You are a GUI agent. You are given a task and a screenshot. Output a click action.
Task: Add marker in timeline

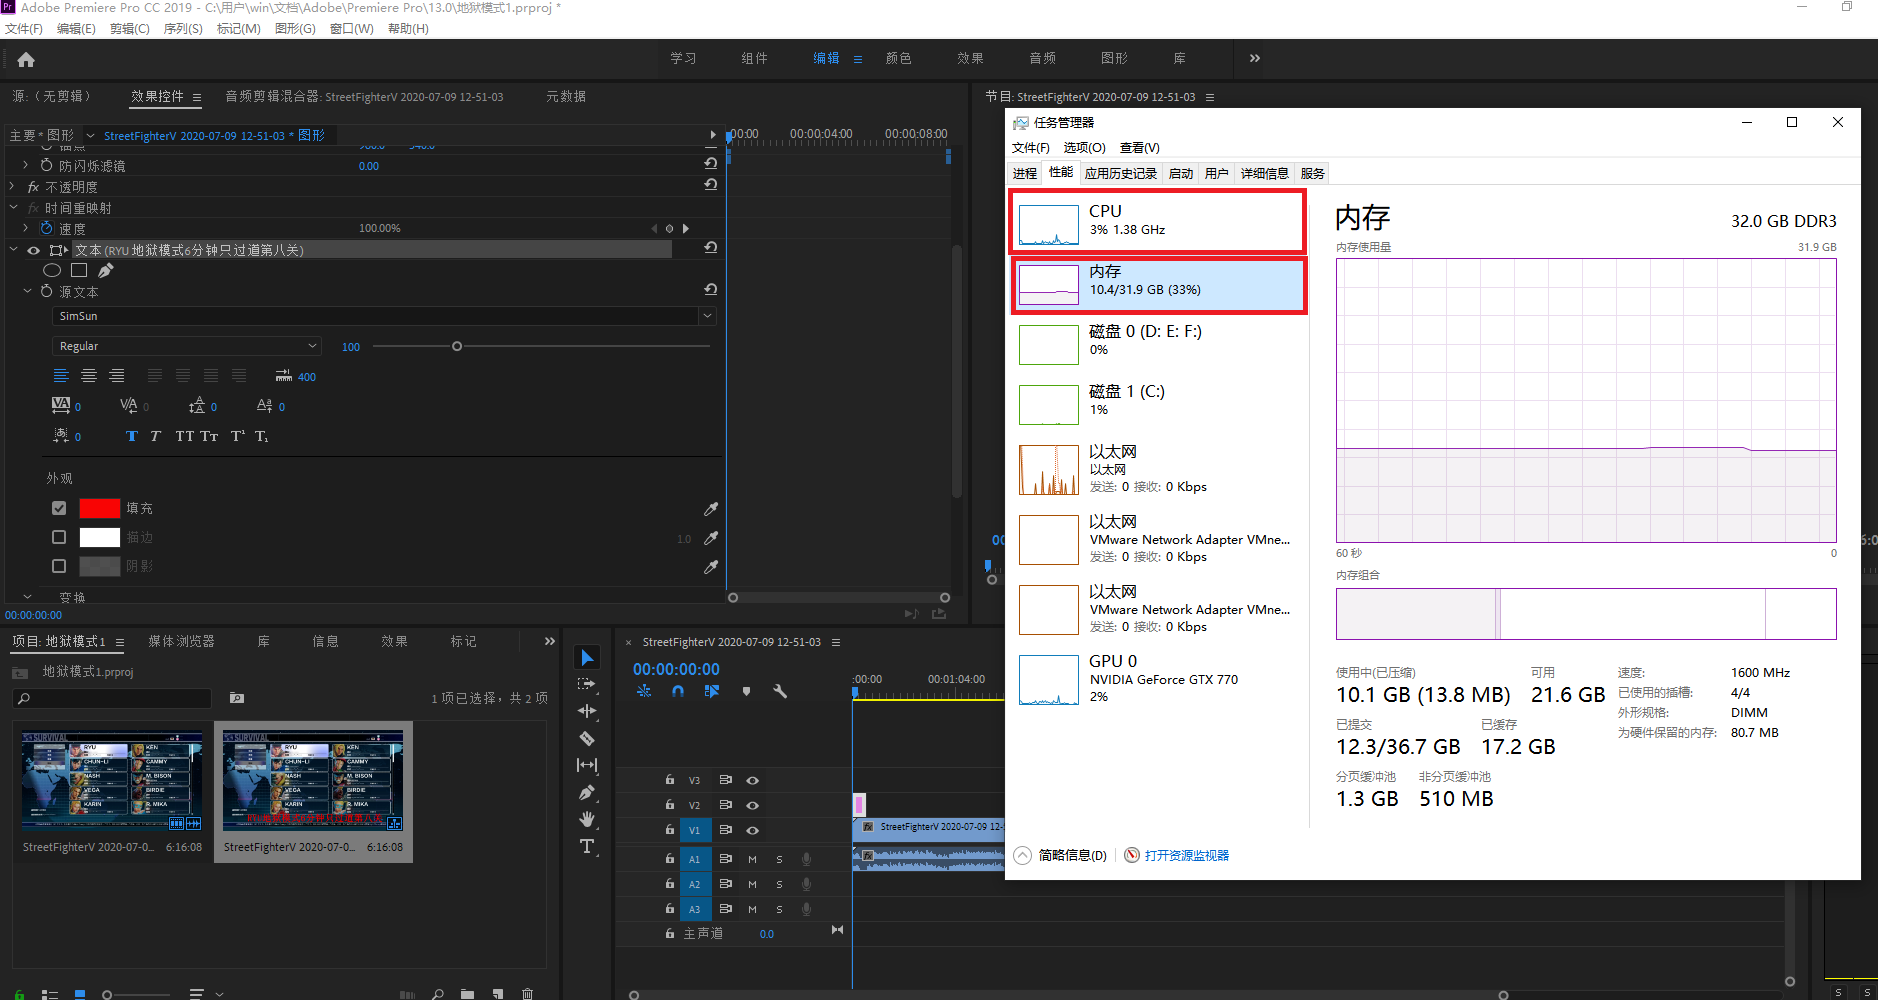(x=746, y=691)
